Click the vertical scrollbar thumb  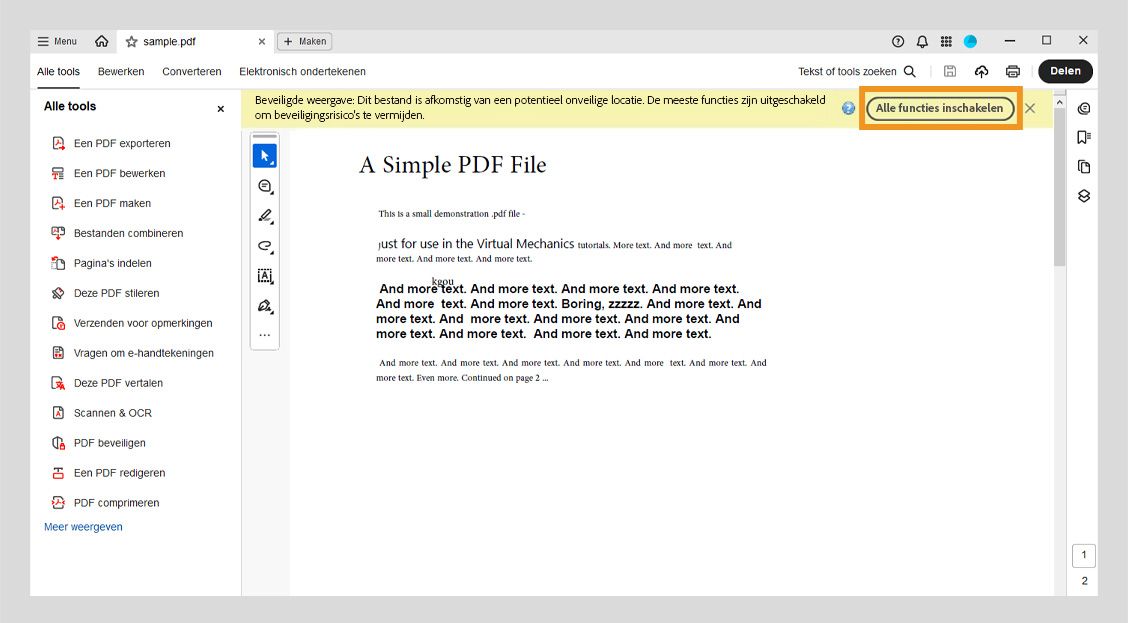[x=1059, y=187]
